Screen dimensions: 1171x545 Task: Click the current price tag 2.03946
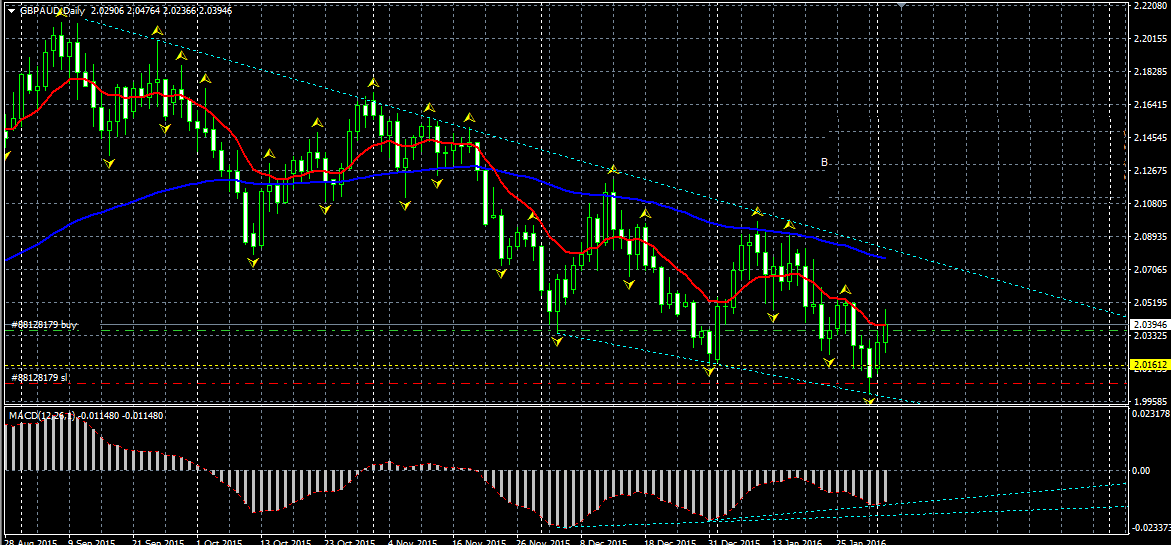pyautogui.click(x=1149, y=325)
